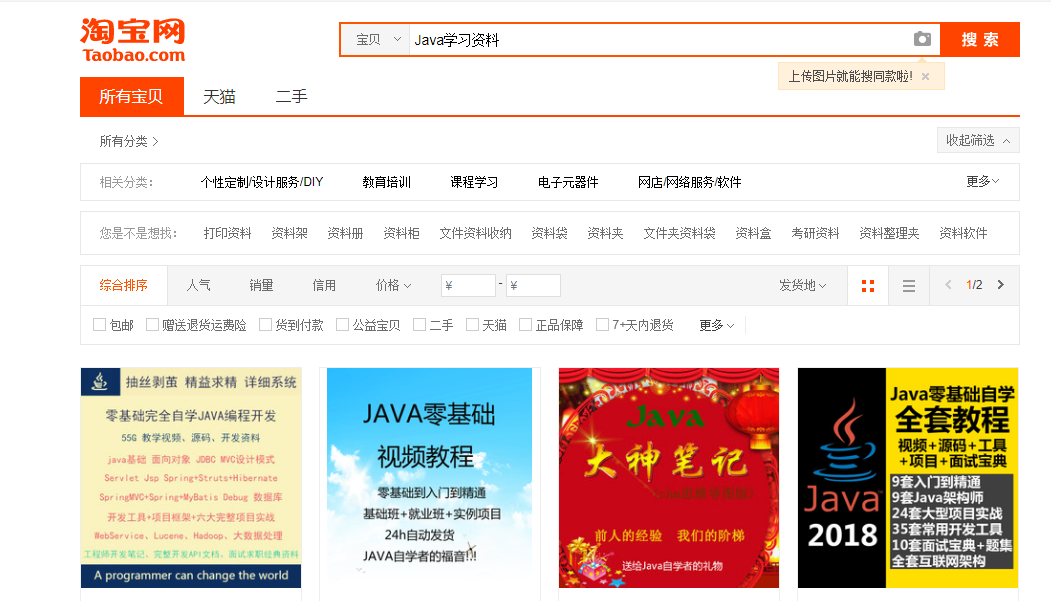
Task: Collapse filters with 收起筛选
Action: [x=978, y=141]
